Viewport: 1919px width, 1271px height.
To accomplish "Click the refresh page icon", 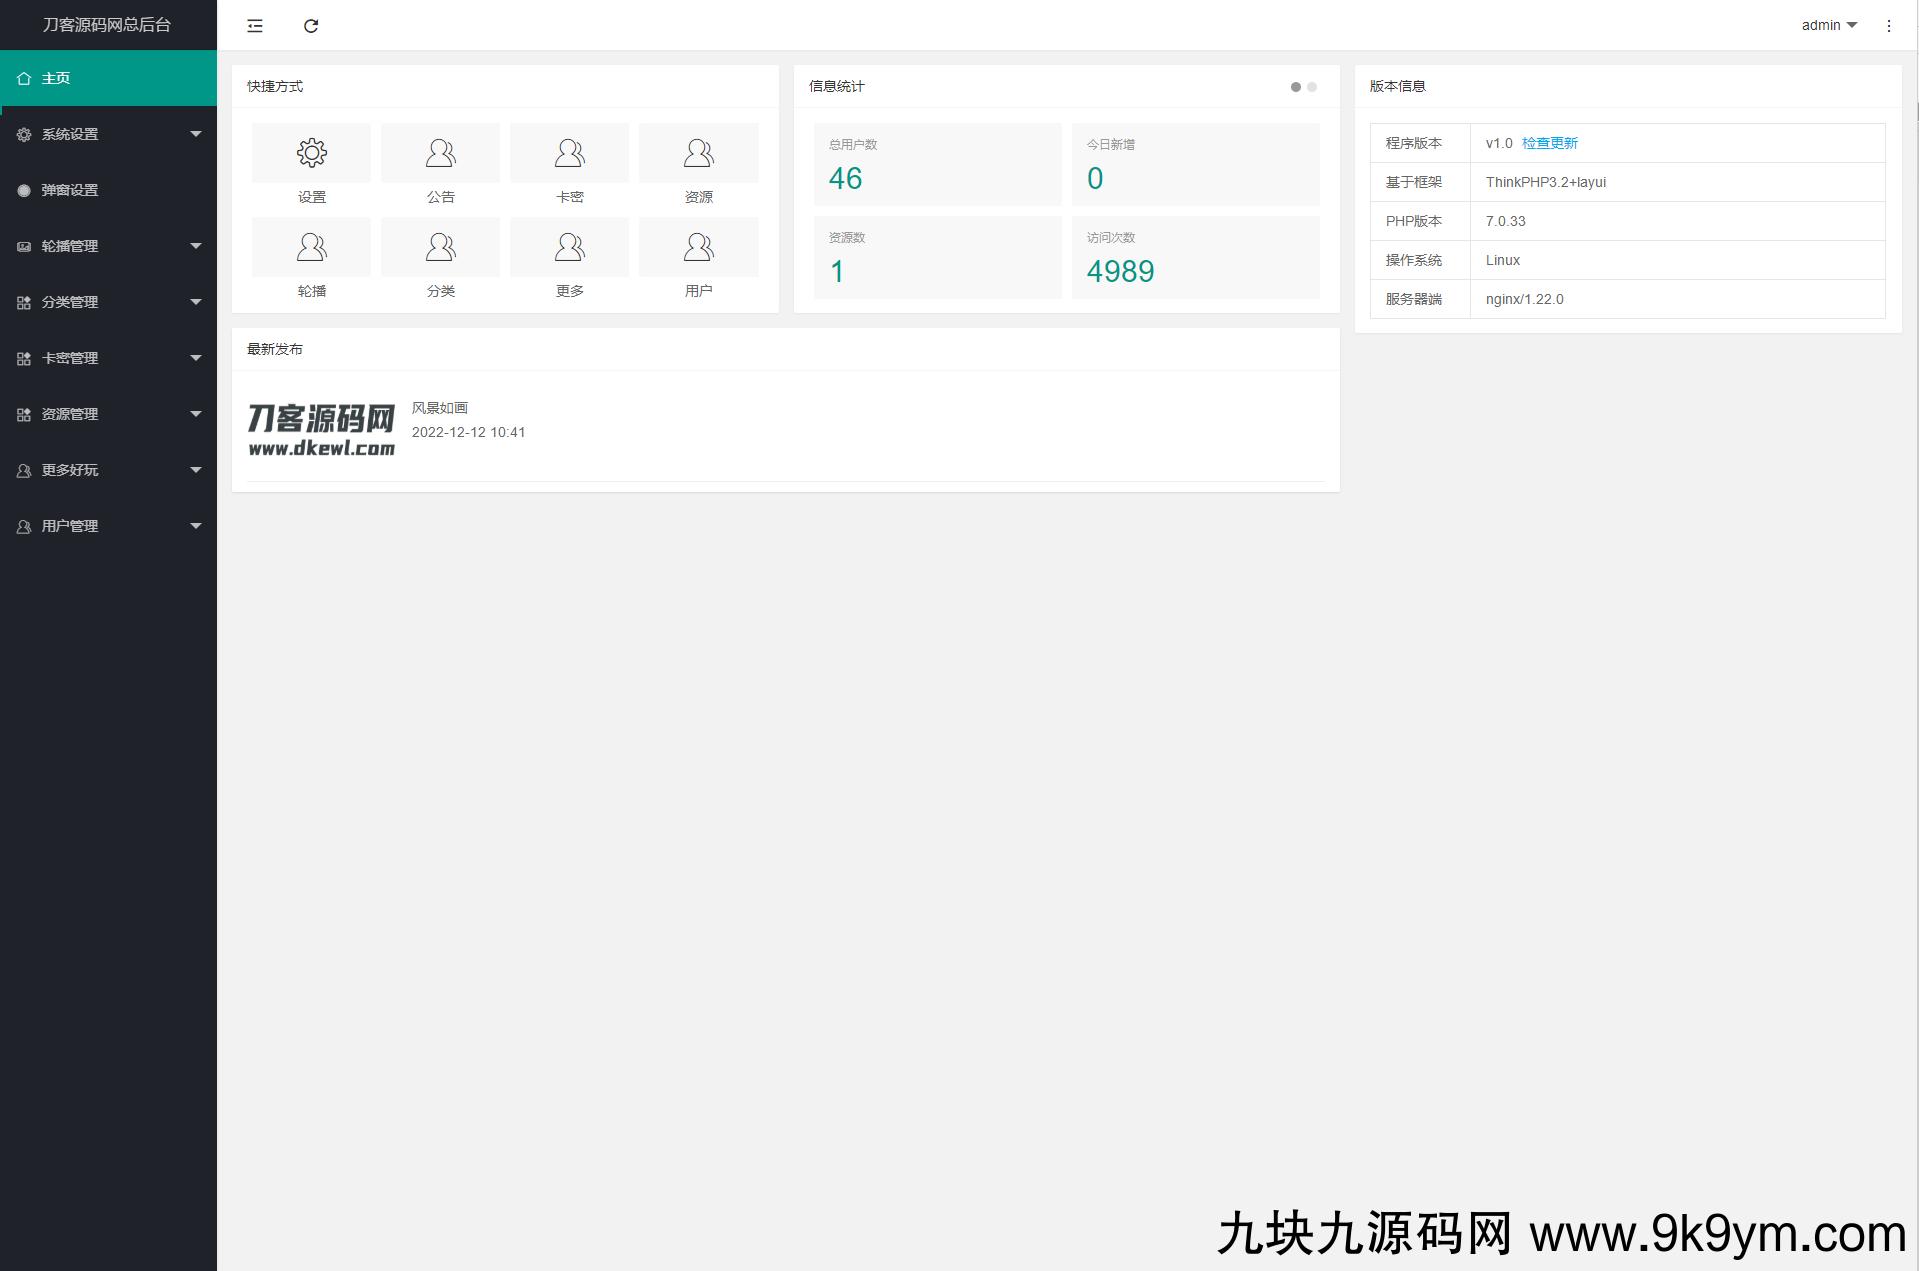I will click(311, 26).
